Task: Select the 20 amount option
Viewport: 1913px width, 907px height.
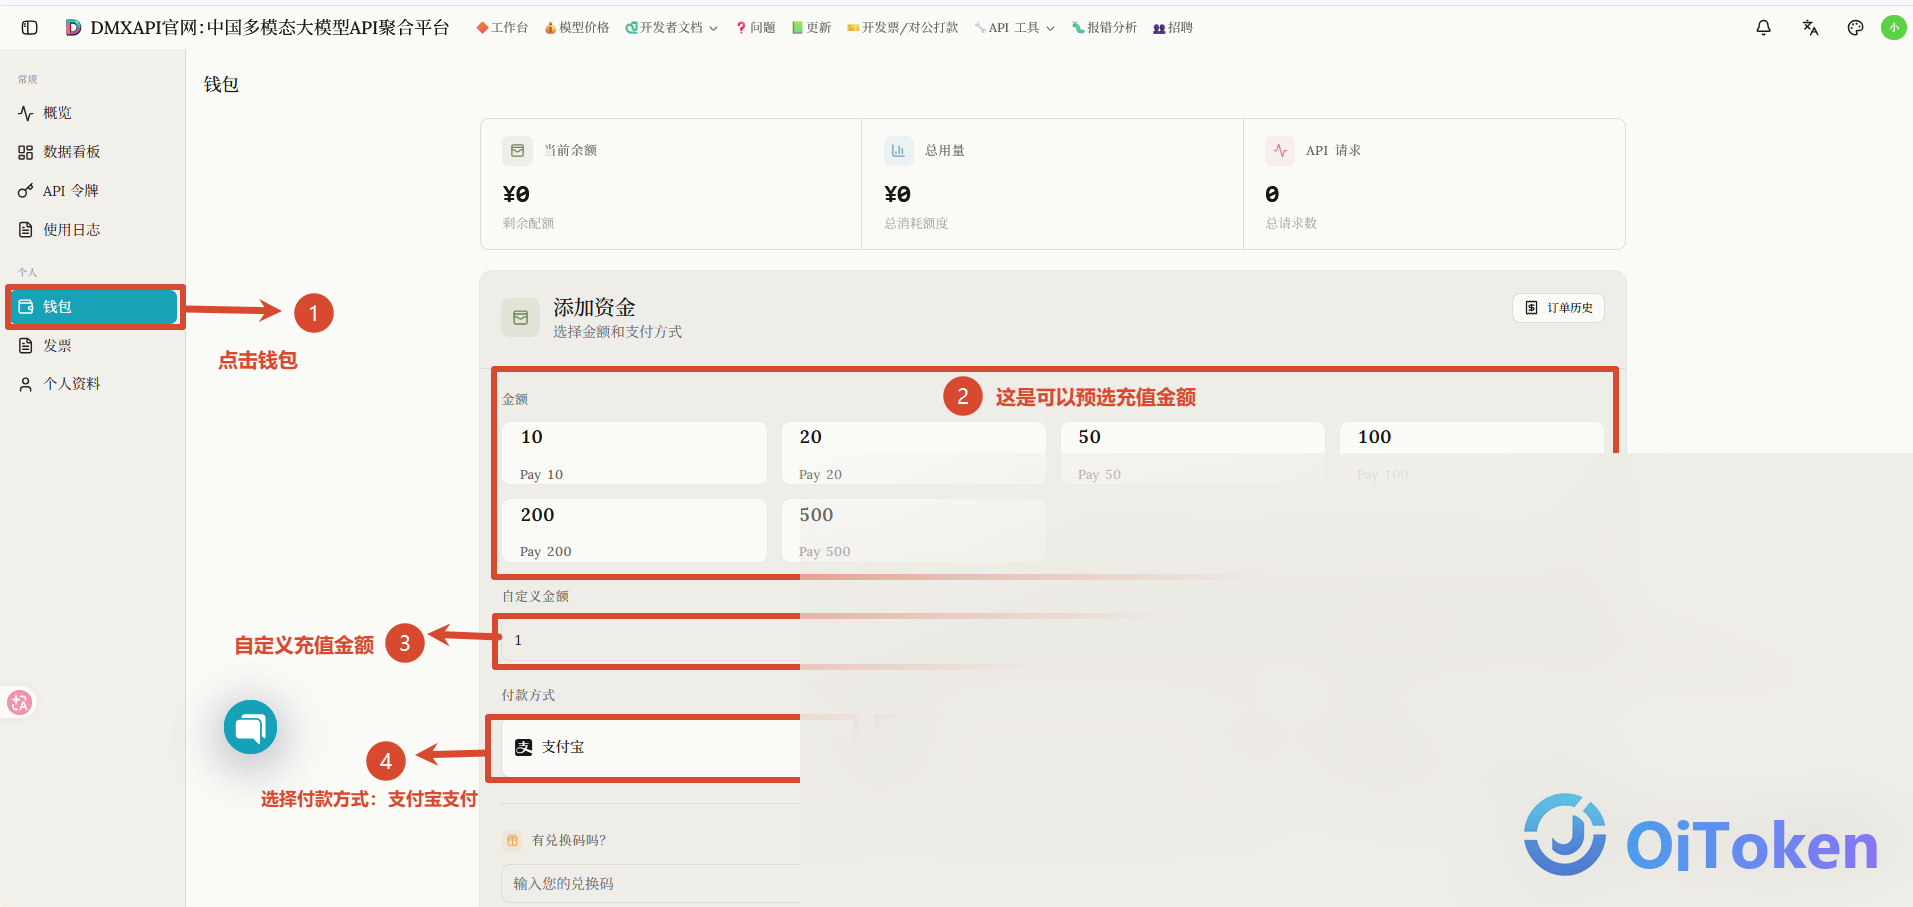Action: pyautogui.click(x=913, y=453)
